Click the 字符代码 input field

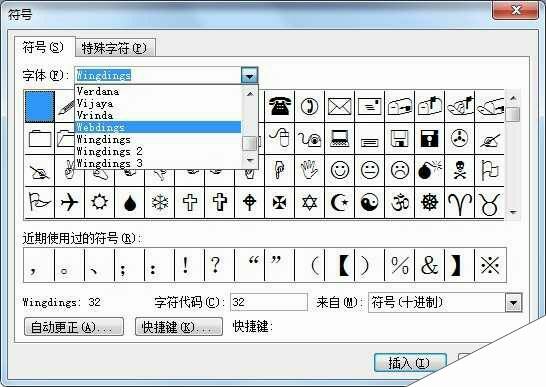[269, 302]
